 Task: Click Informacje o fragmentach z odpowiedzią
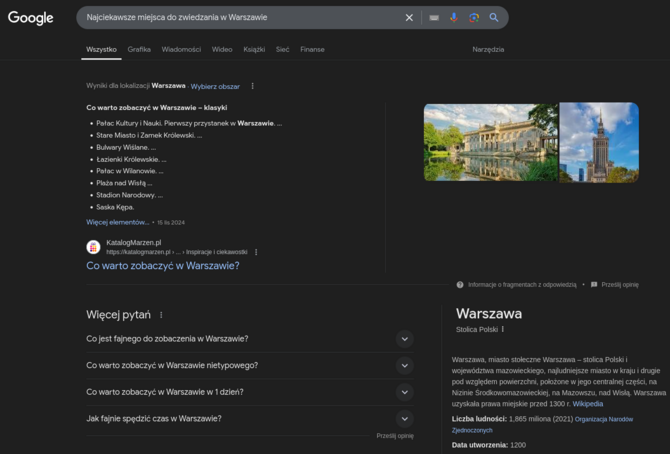coord(522,285)
